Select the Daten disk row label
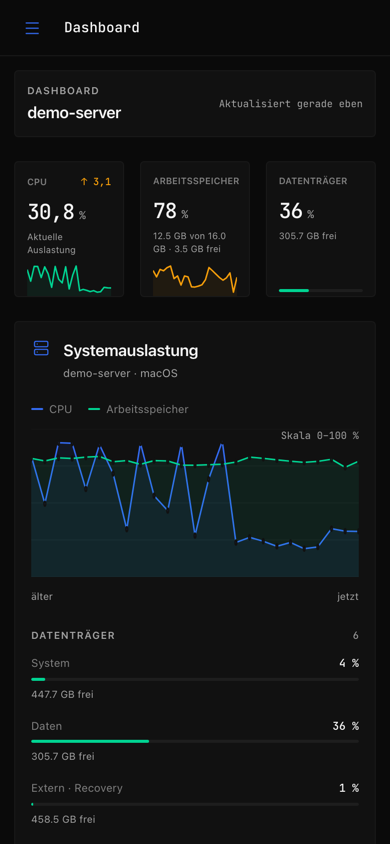This screenshot has height=844, width=390. click(47, 726)
